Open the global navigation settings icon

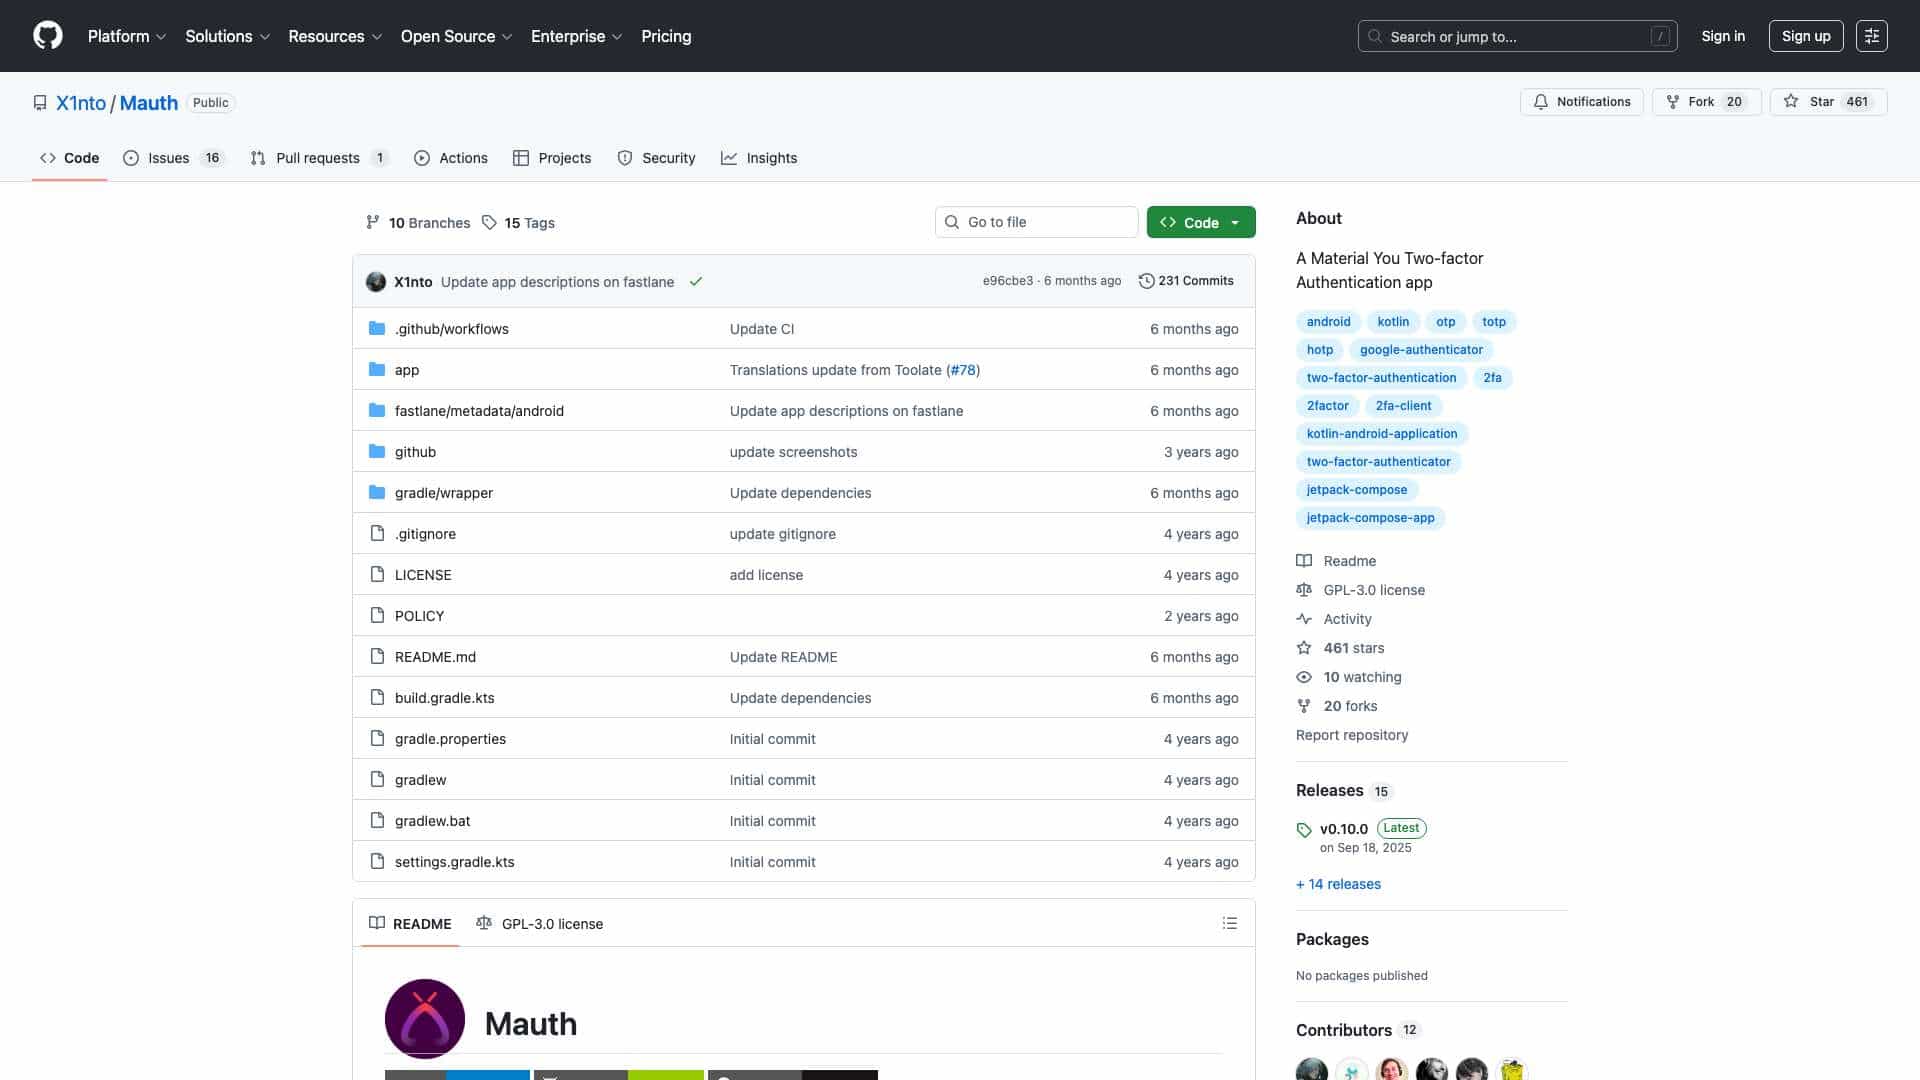pos(1872,36)
